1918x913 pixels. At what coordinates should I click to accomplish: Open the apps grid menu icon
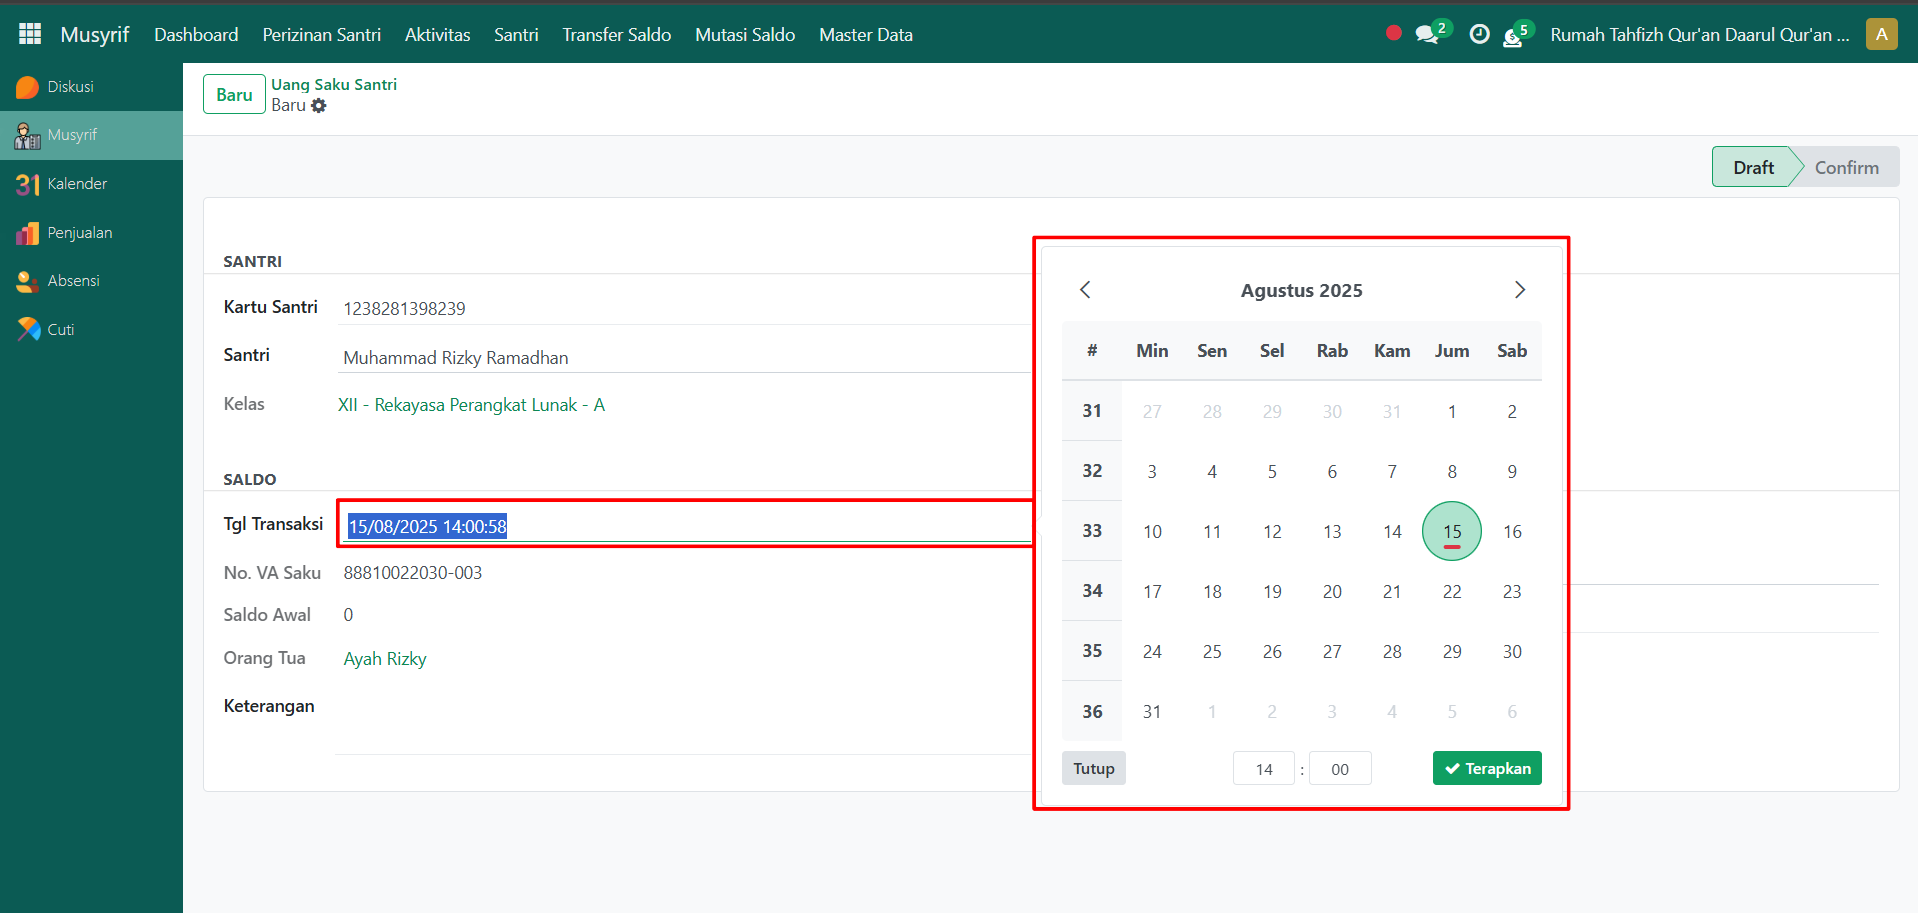click(30, 34)
